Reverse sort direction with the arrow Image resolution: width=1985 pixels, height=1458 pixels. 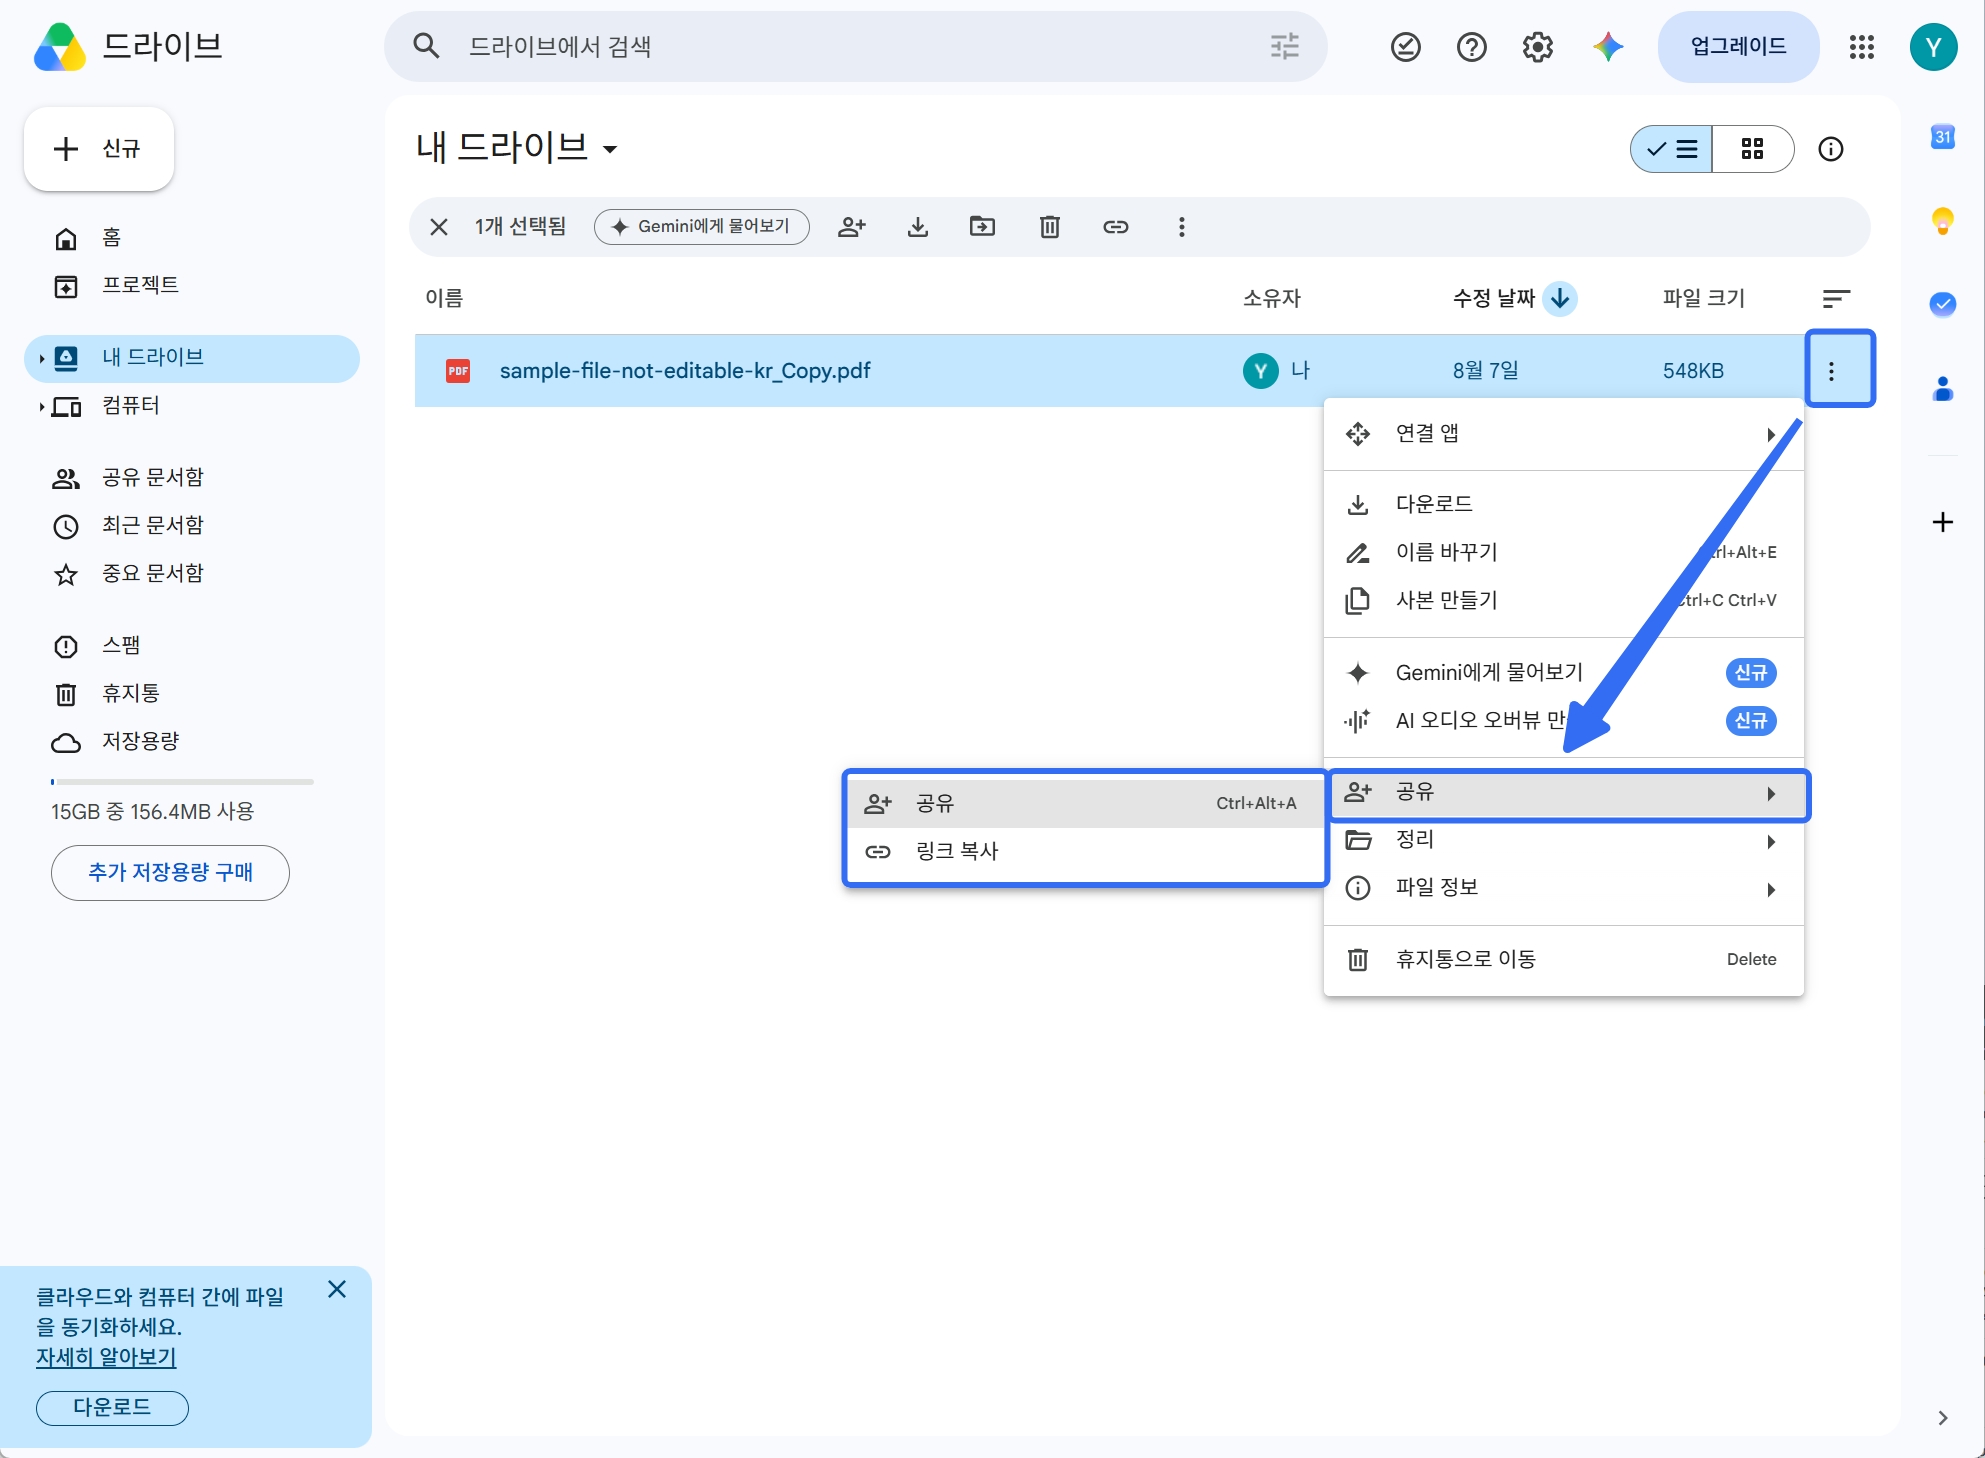tap(1560, 298)
